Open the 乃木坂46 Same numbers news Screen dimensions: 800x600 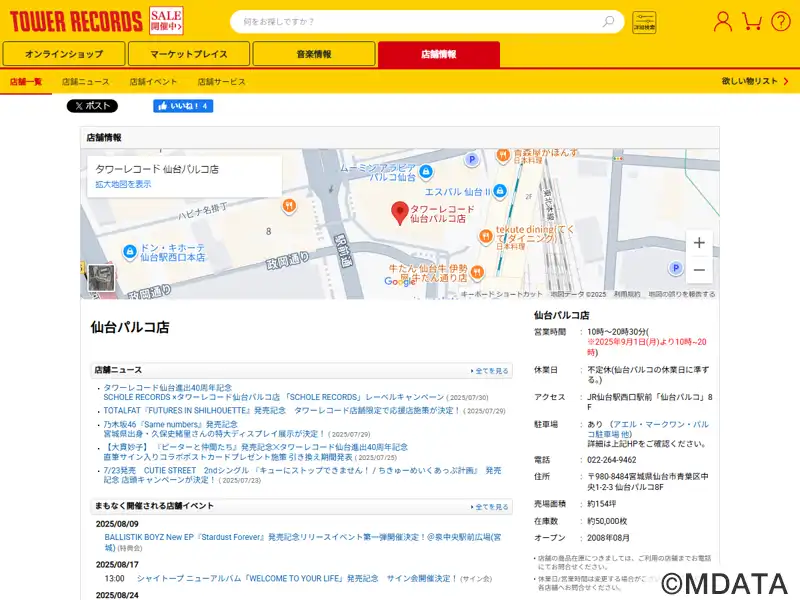[214, 429]
